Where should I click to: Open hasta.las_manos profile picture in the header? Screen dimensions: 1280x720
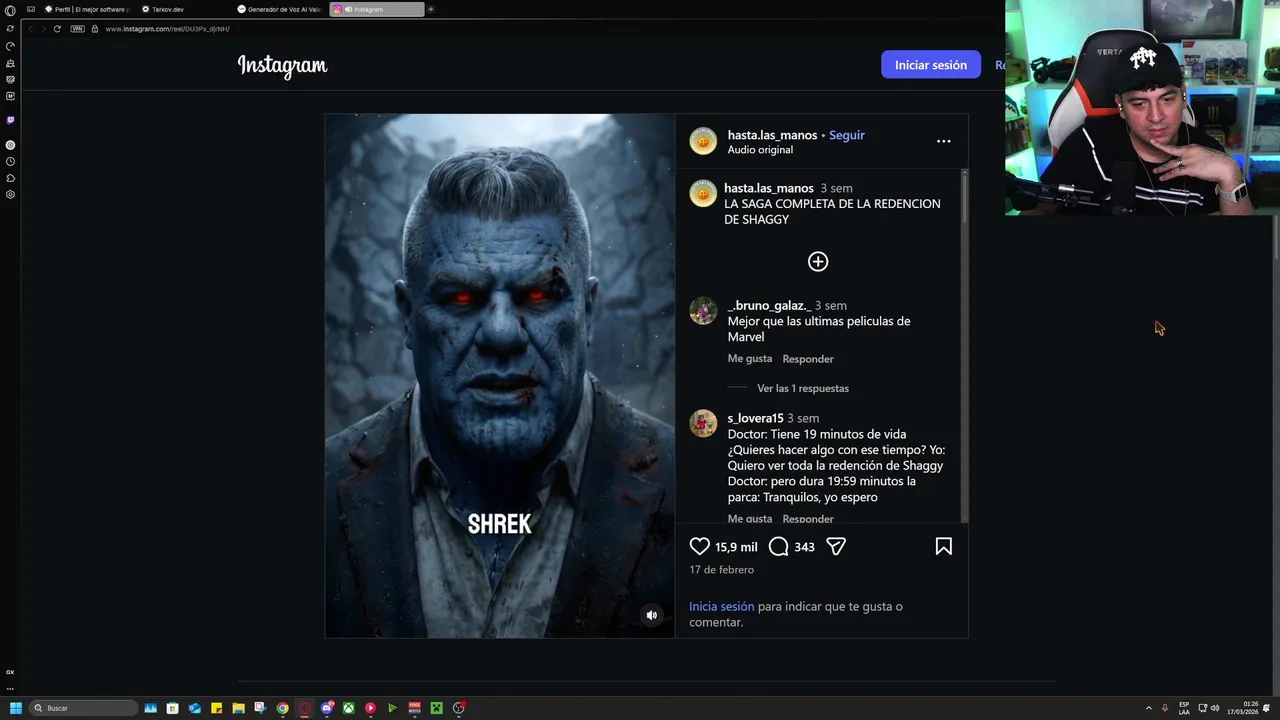[x=703, y=141]
